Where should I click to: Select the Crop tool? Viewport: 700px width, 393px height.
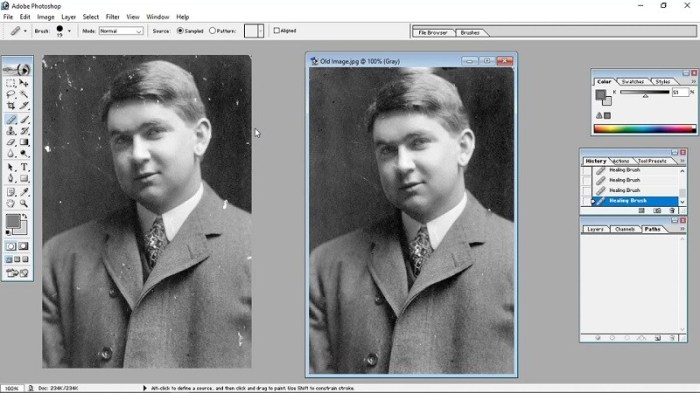11,106
